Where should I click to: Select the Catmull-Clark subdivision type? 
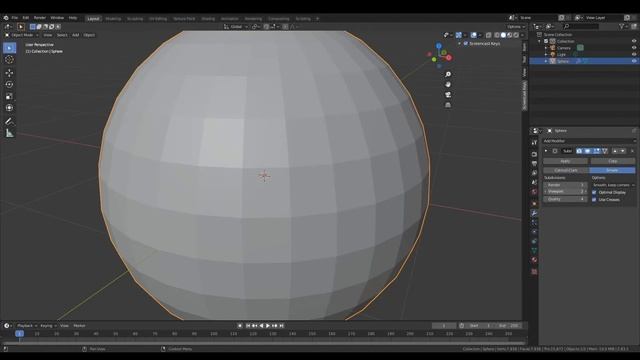point(566,170)
